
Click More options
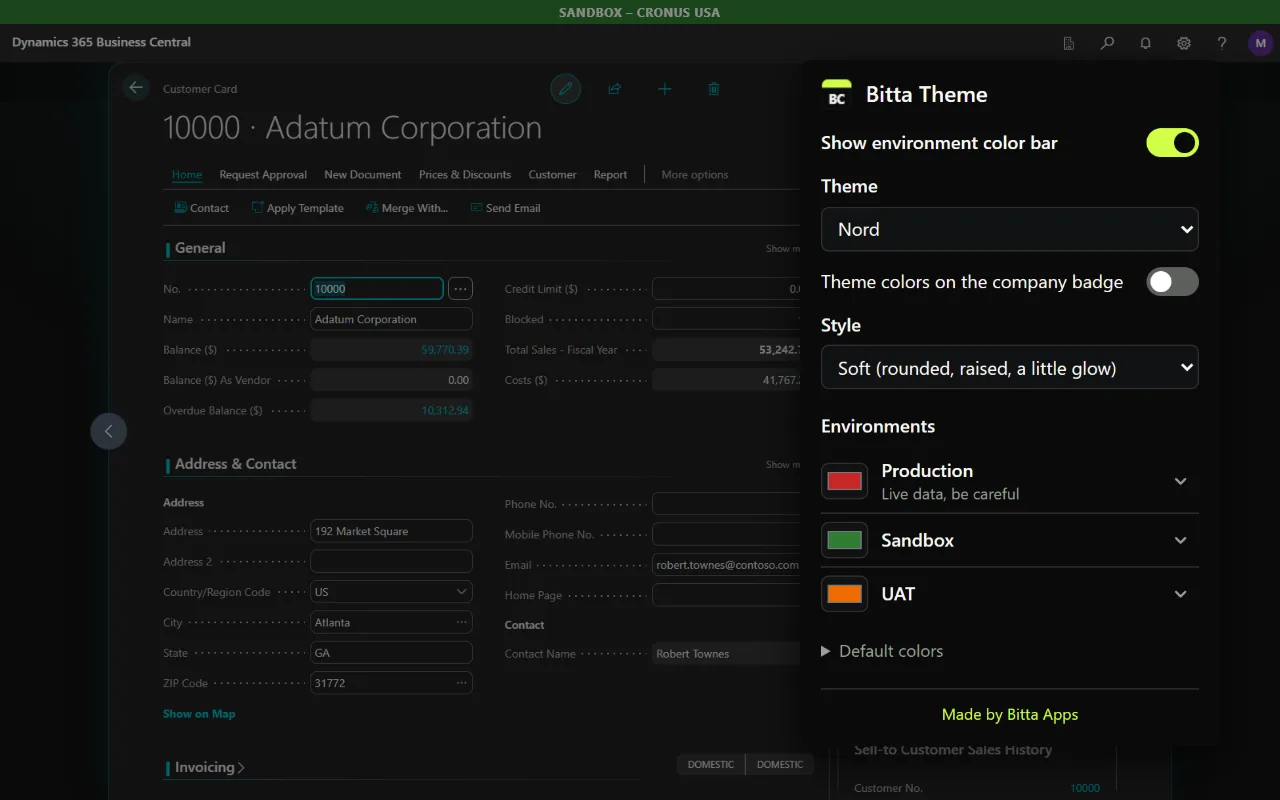click(x=695, y=174)
